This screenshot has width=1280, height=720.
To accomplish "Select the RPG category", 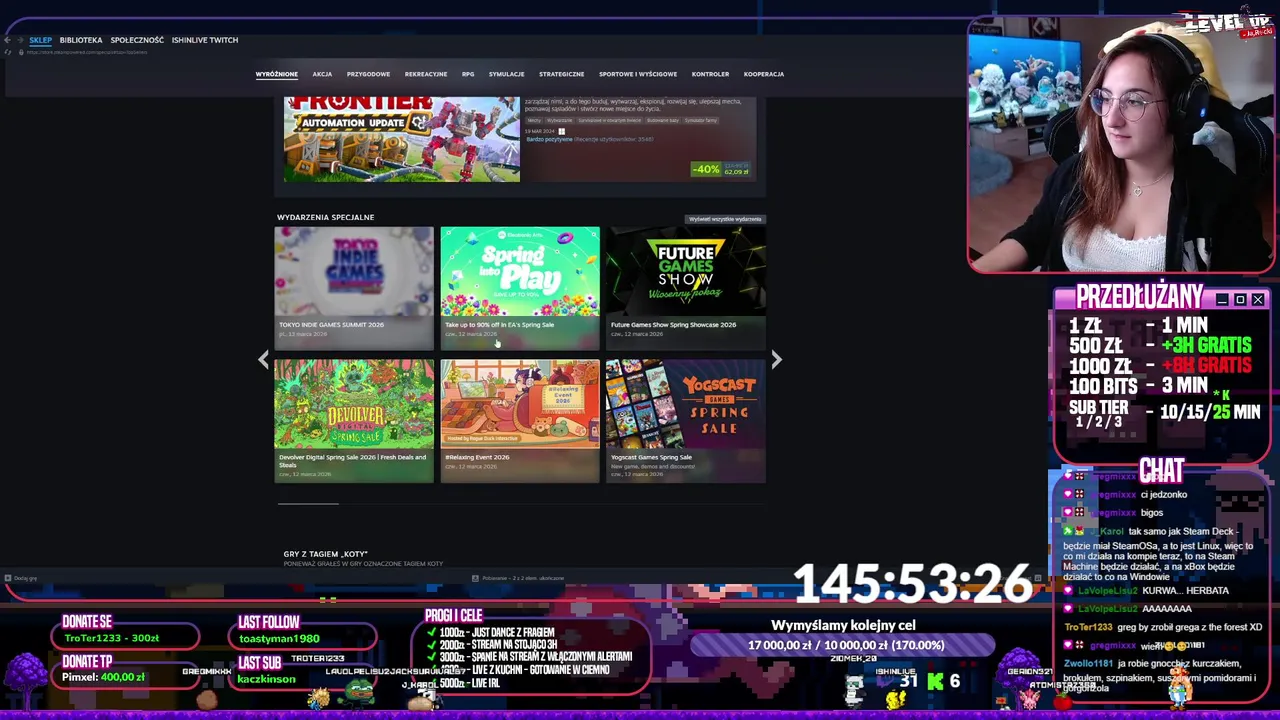I will click(468, 74).
